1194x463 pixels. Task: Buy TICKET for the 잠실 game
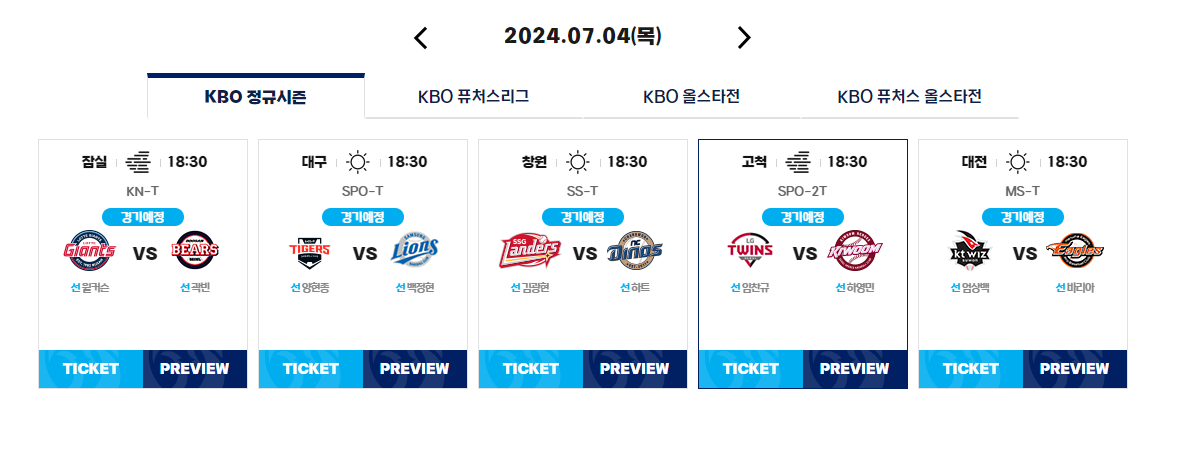pos(91,369)
